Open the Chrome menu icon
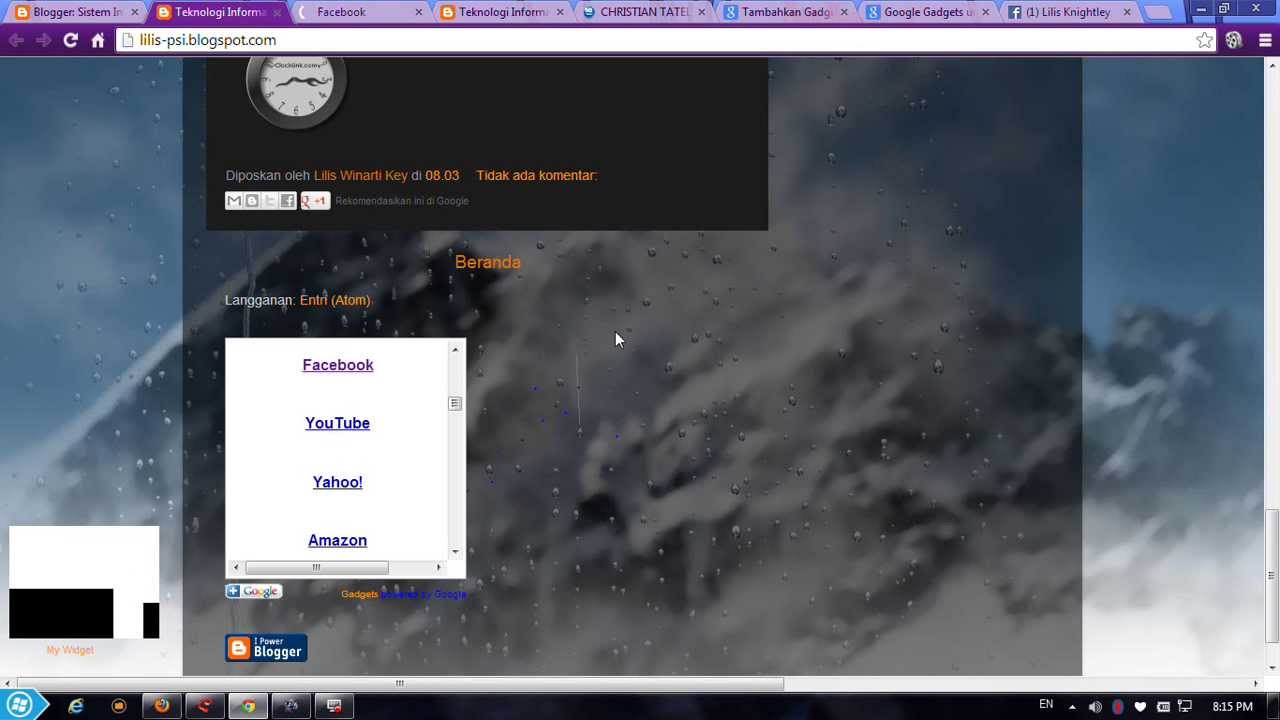1280x720 pixels. point(1265,40)
